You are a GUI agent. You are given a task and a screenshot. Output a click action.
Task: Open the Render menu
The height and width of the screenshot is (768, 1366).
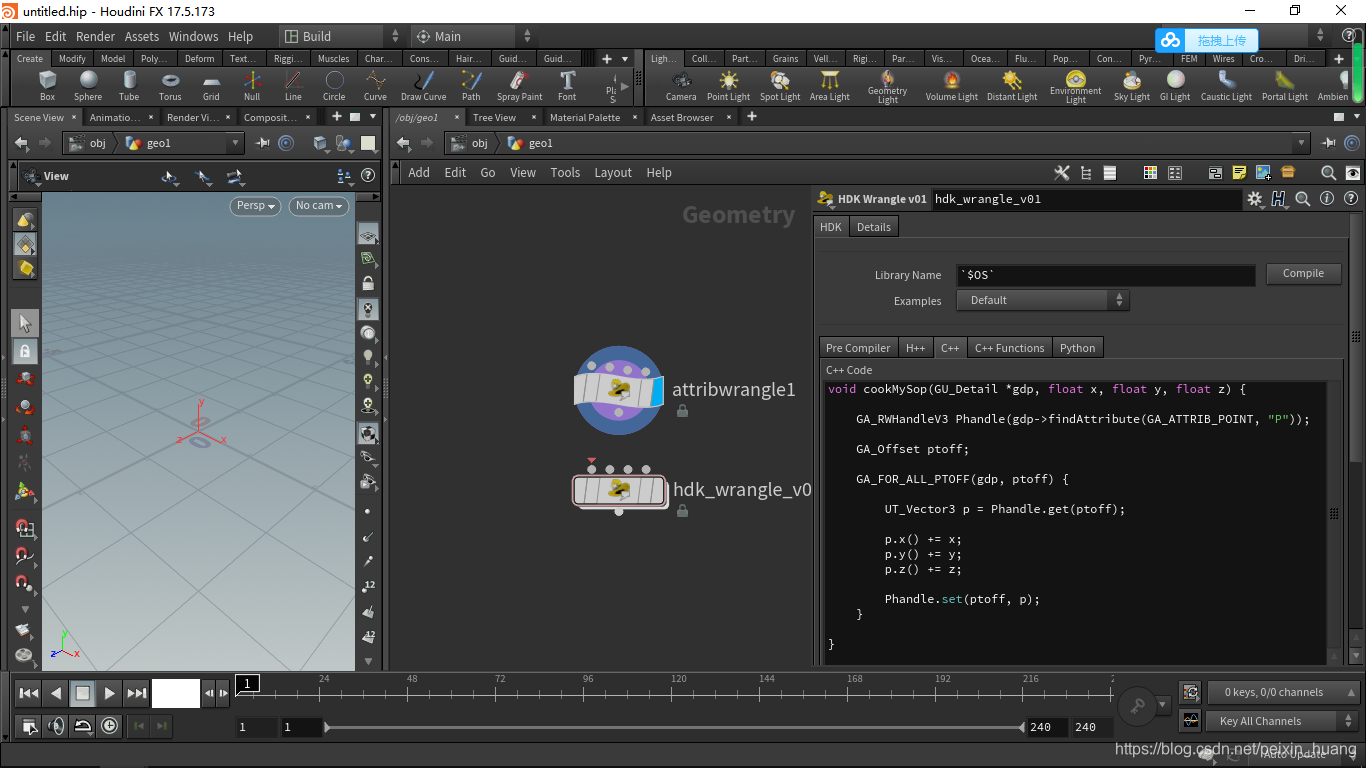coord(96,36)
